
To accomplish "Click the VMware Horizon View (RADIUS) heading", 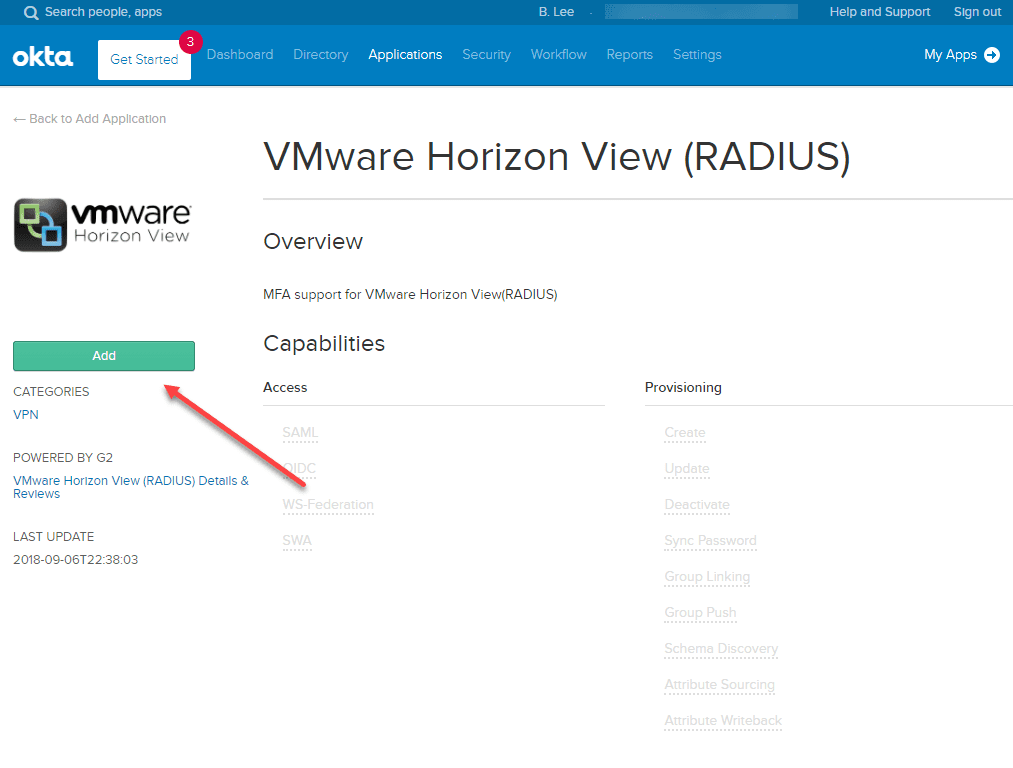I will click(557, 157).
